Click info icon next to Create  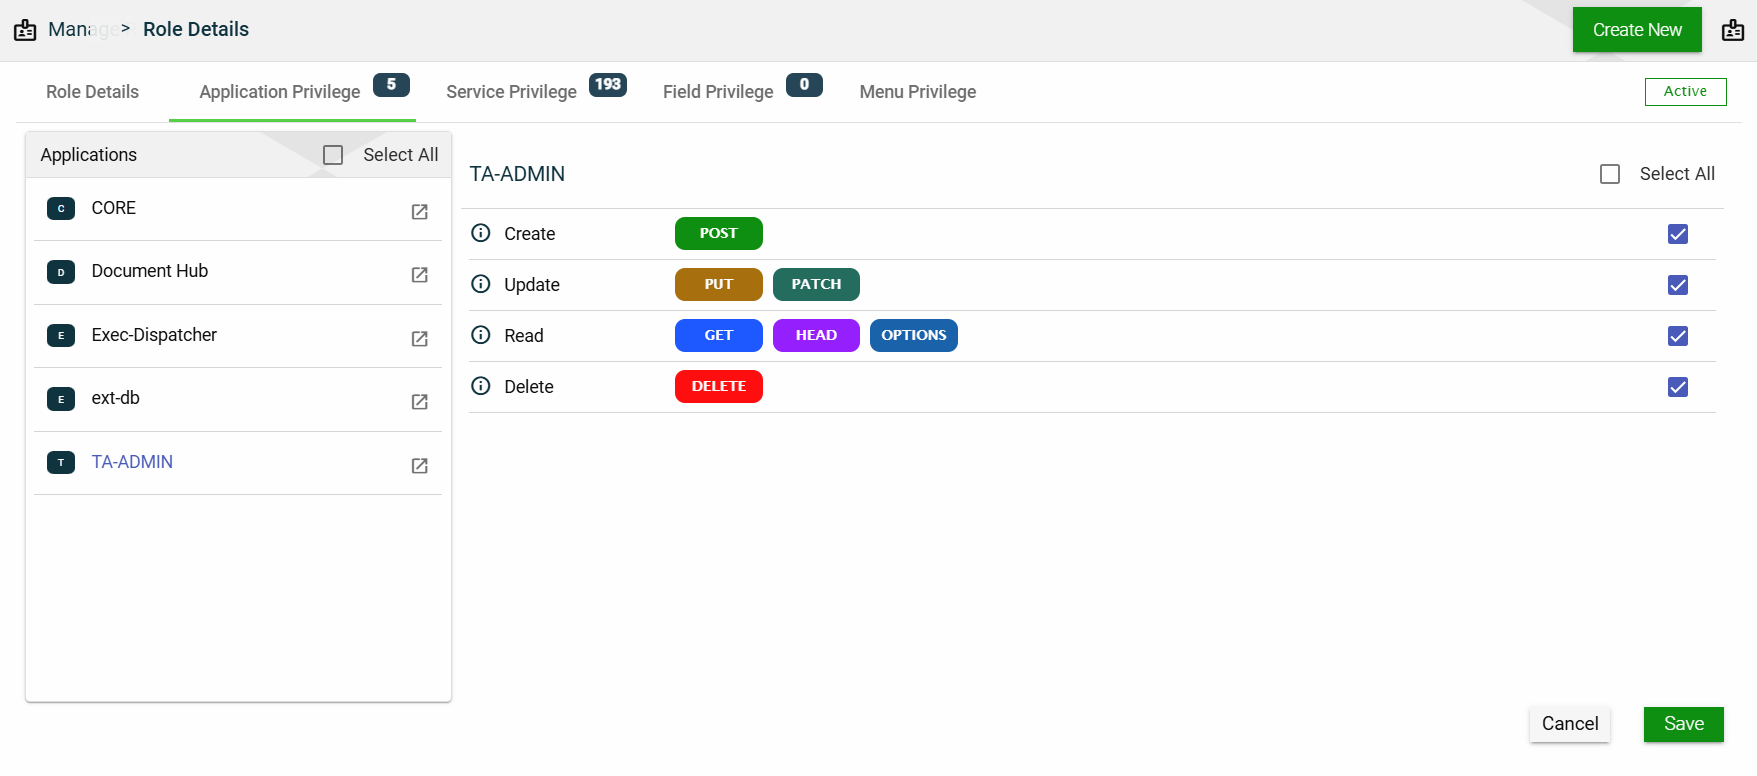[x=481, y=233]
